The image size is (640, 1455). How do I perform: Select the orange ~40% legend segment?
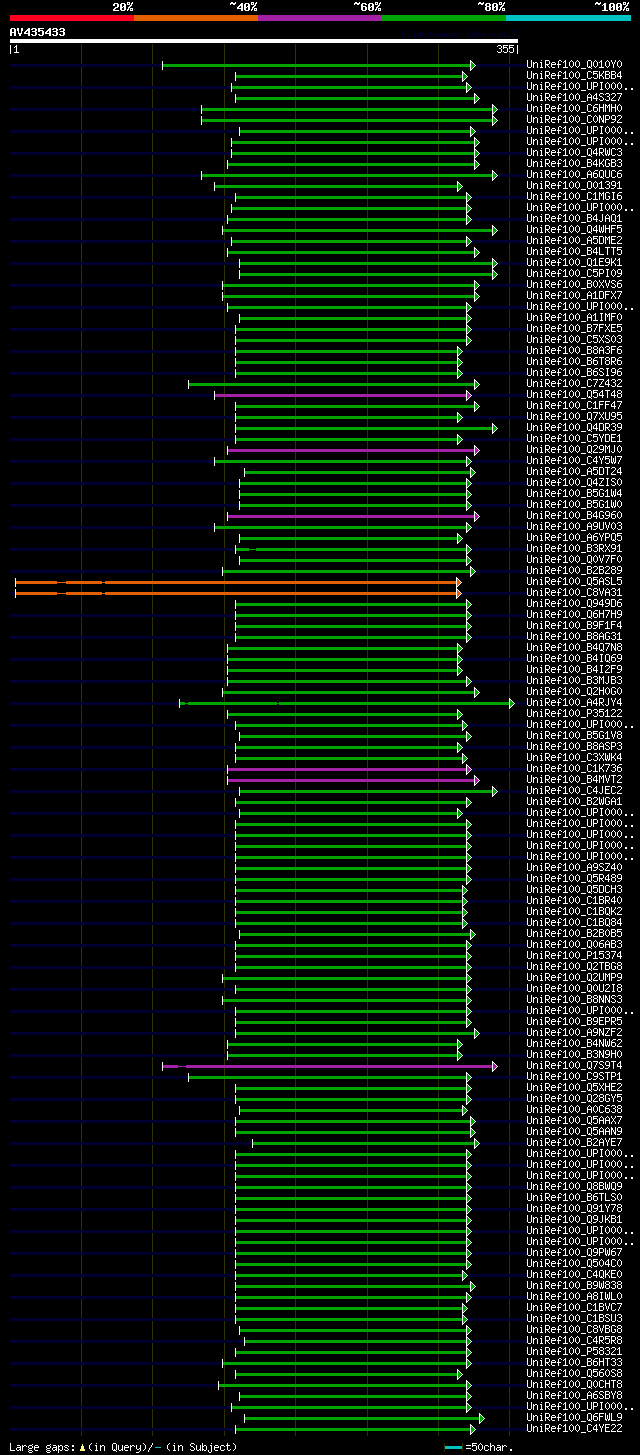coord(195,18)
